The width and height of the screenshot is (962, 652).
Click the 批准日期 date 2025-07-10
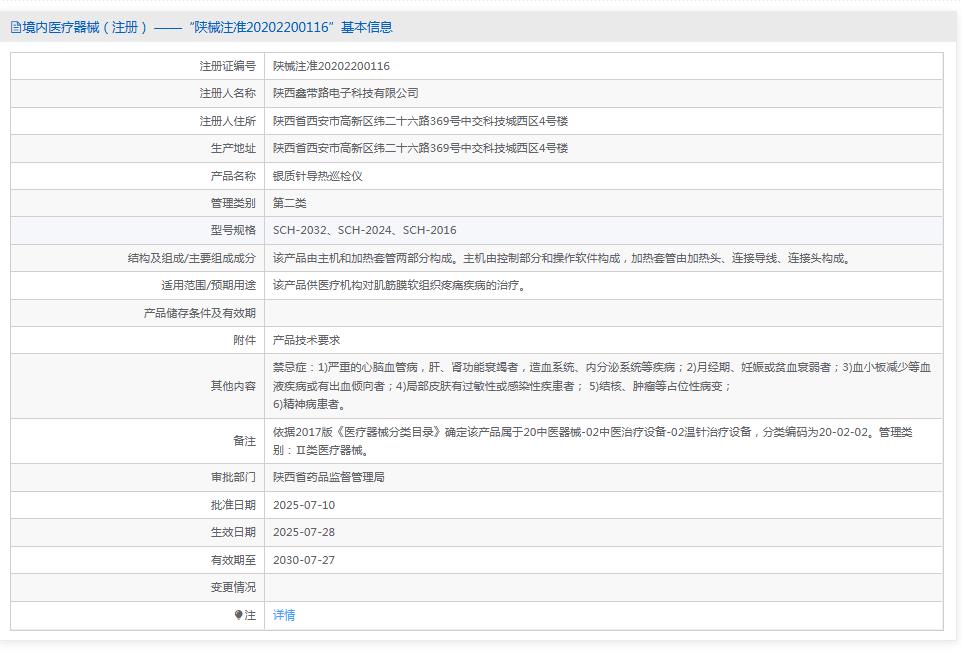pyautogui.click(x=303, y=505)
